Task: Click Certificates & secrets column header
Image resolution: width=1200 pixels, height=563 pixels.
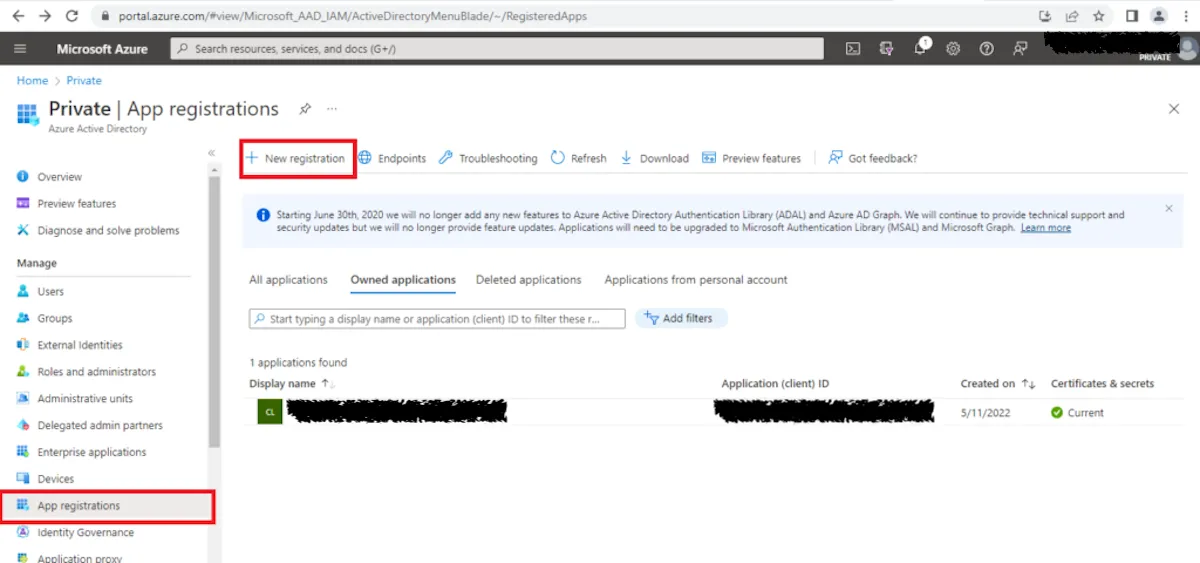Action: [x=1102, y=384]
